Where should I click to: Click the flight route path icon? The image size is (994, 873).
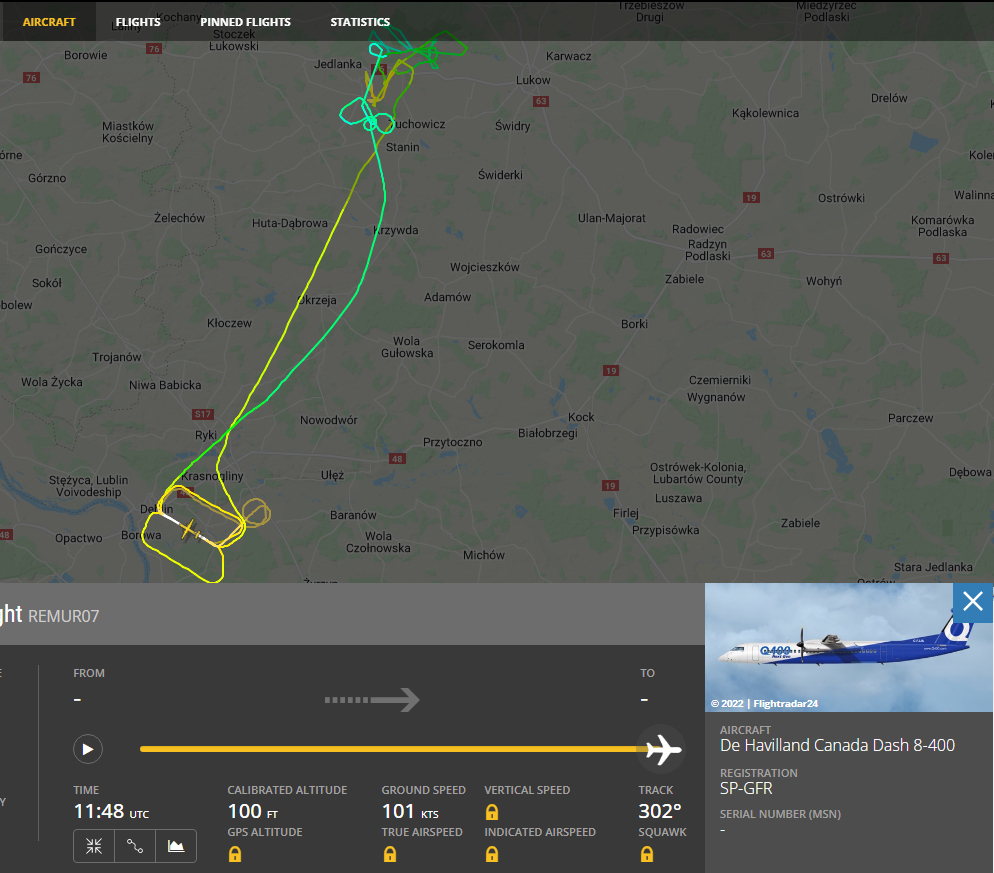[135, 846]
